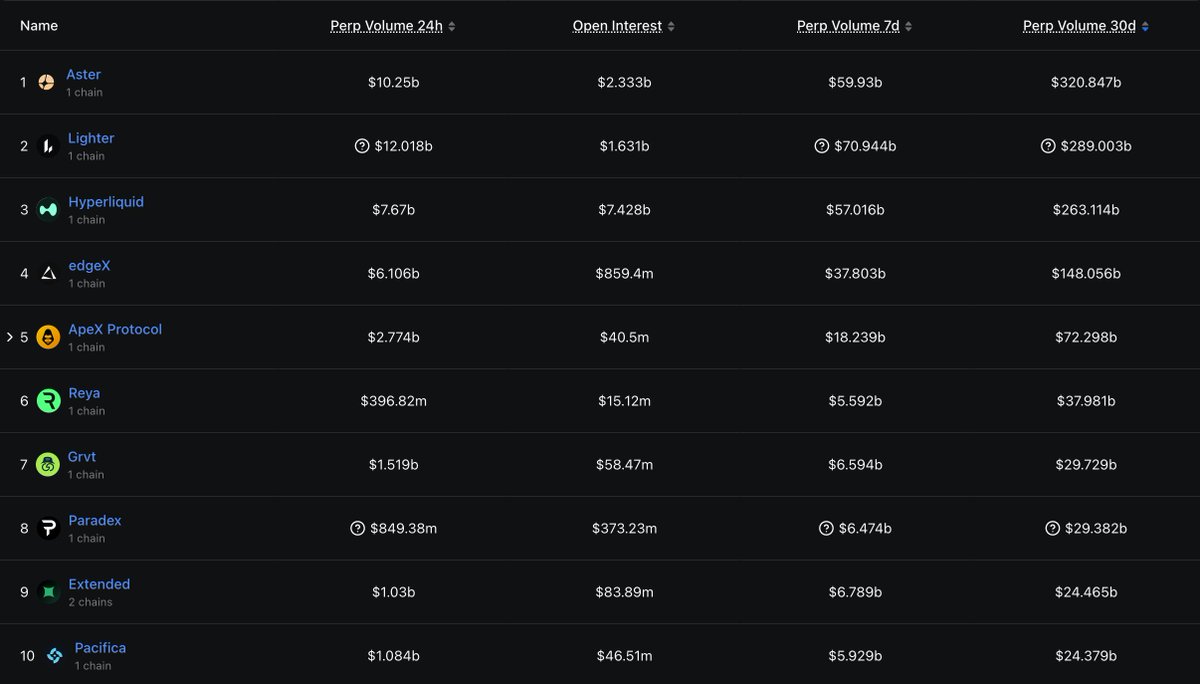The image size is (1200, 684).
Task: Click the edgeX triangle logo icon
Action: pyautogui.click(x=48, y=273)
